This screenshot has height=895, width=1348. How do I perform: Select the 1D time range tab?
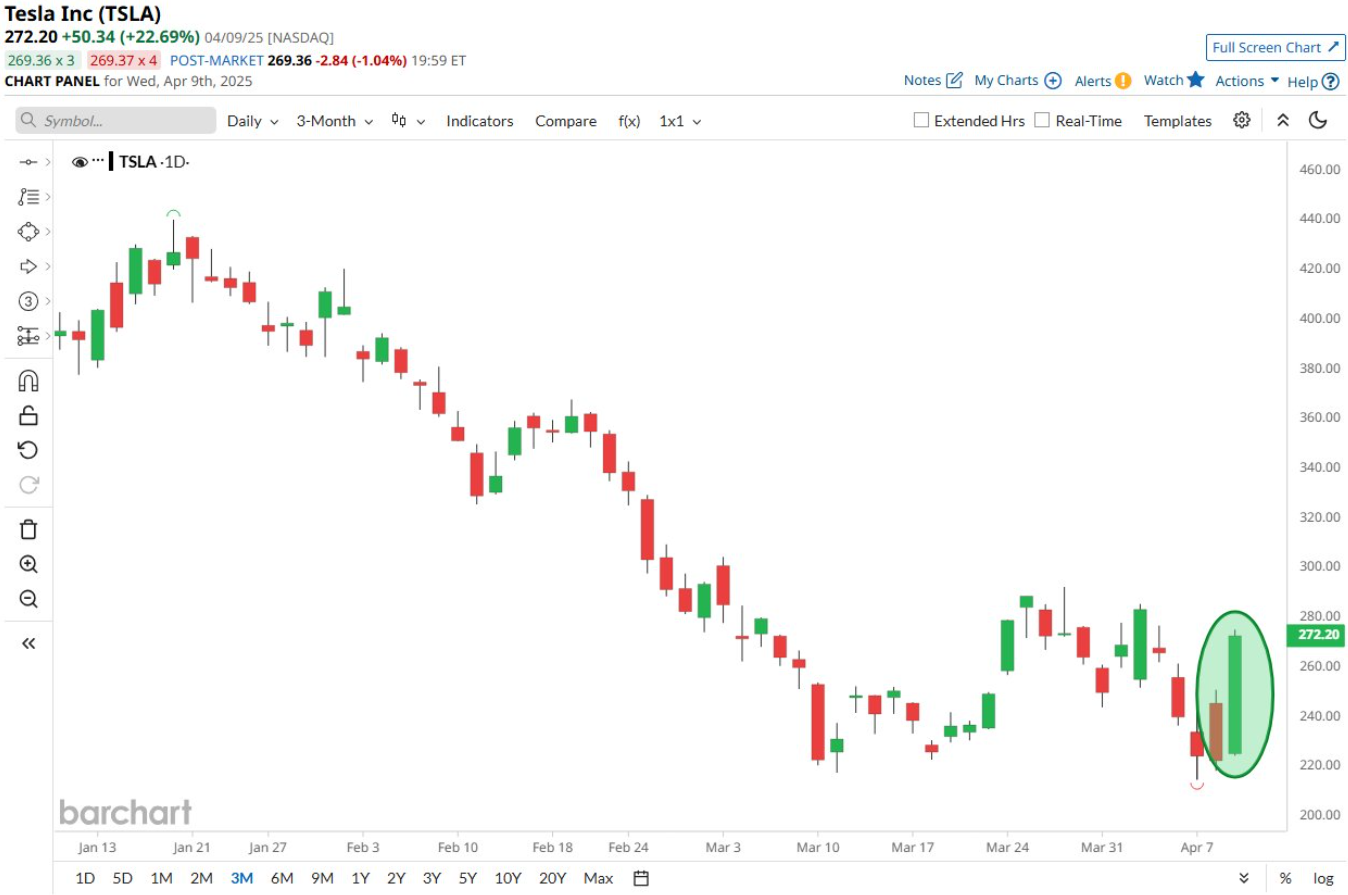click(86, 878)
